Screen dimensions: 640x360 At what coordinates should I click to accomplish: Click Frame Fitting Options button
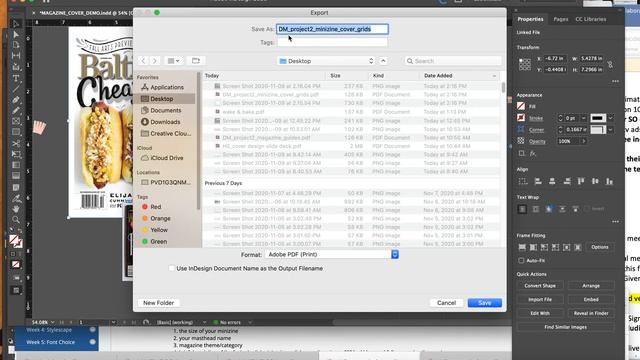tap(600, 247)
